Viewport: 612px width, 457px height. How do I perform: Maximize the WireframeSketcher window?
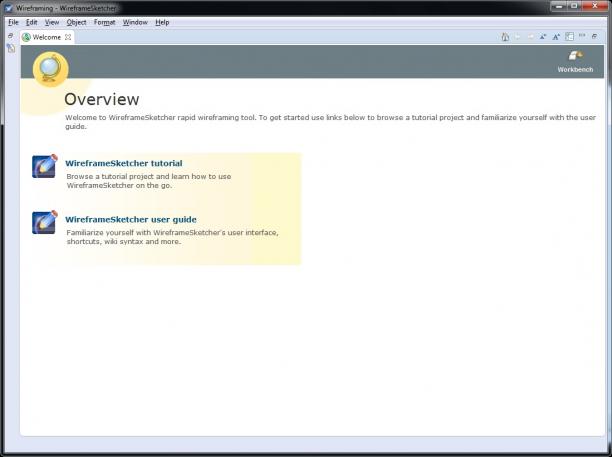(x=574, y=6)
